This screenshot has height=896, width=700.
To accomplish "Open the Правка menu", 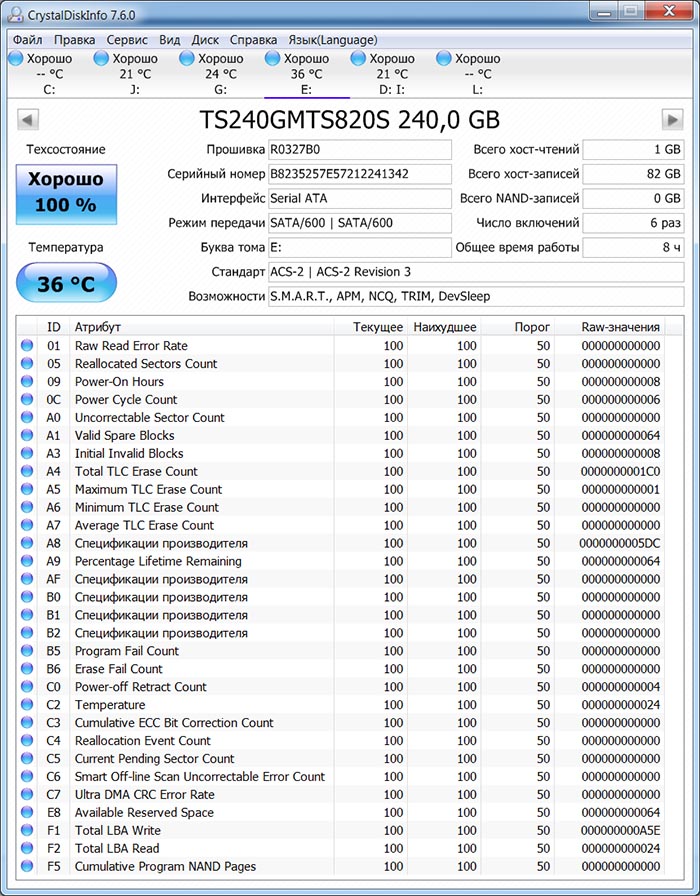I will (x=74, y=40).
